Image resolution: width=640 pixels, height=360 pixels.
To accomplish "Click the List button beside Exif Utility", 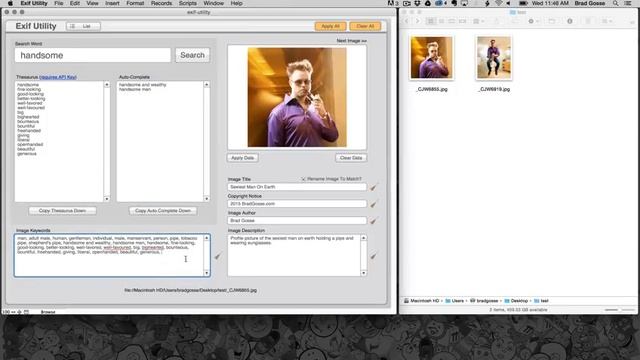I will click(83, 26).
